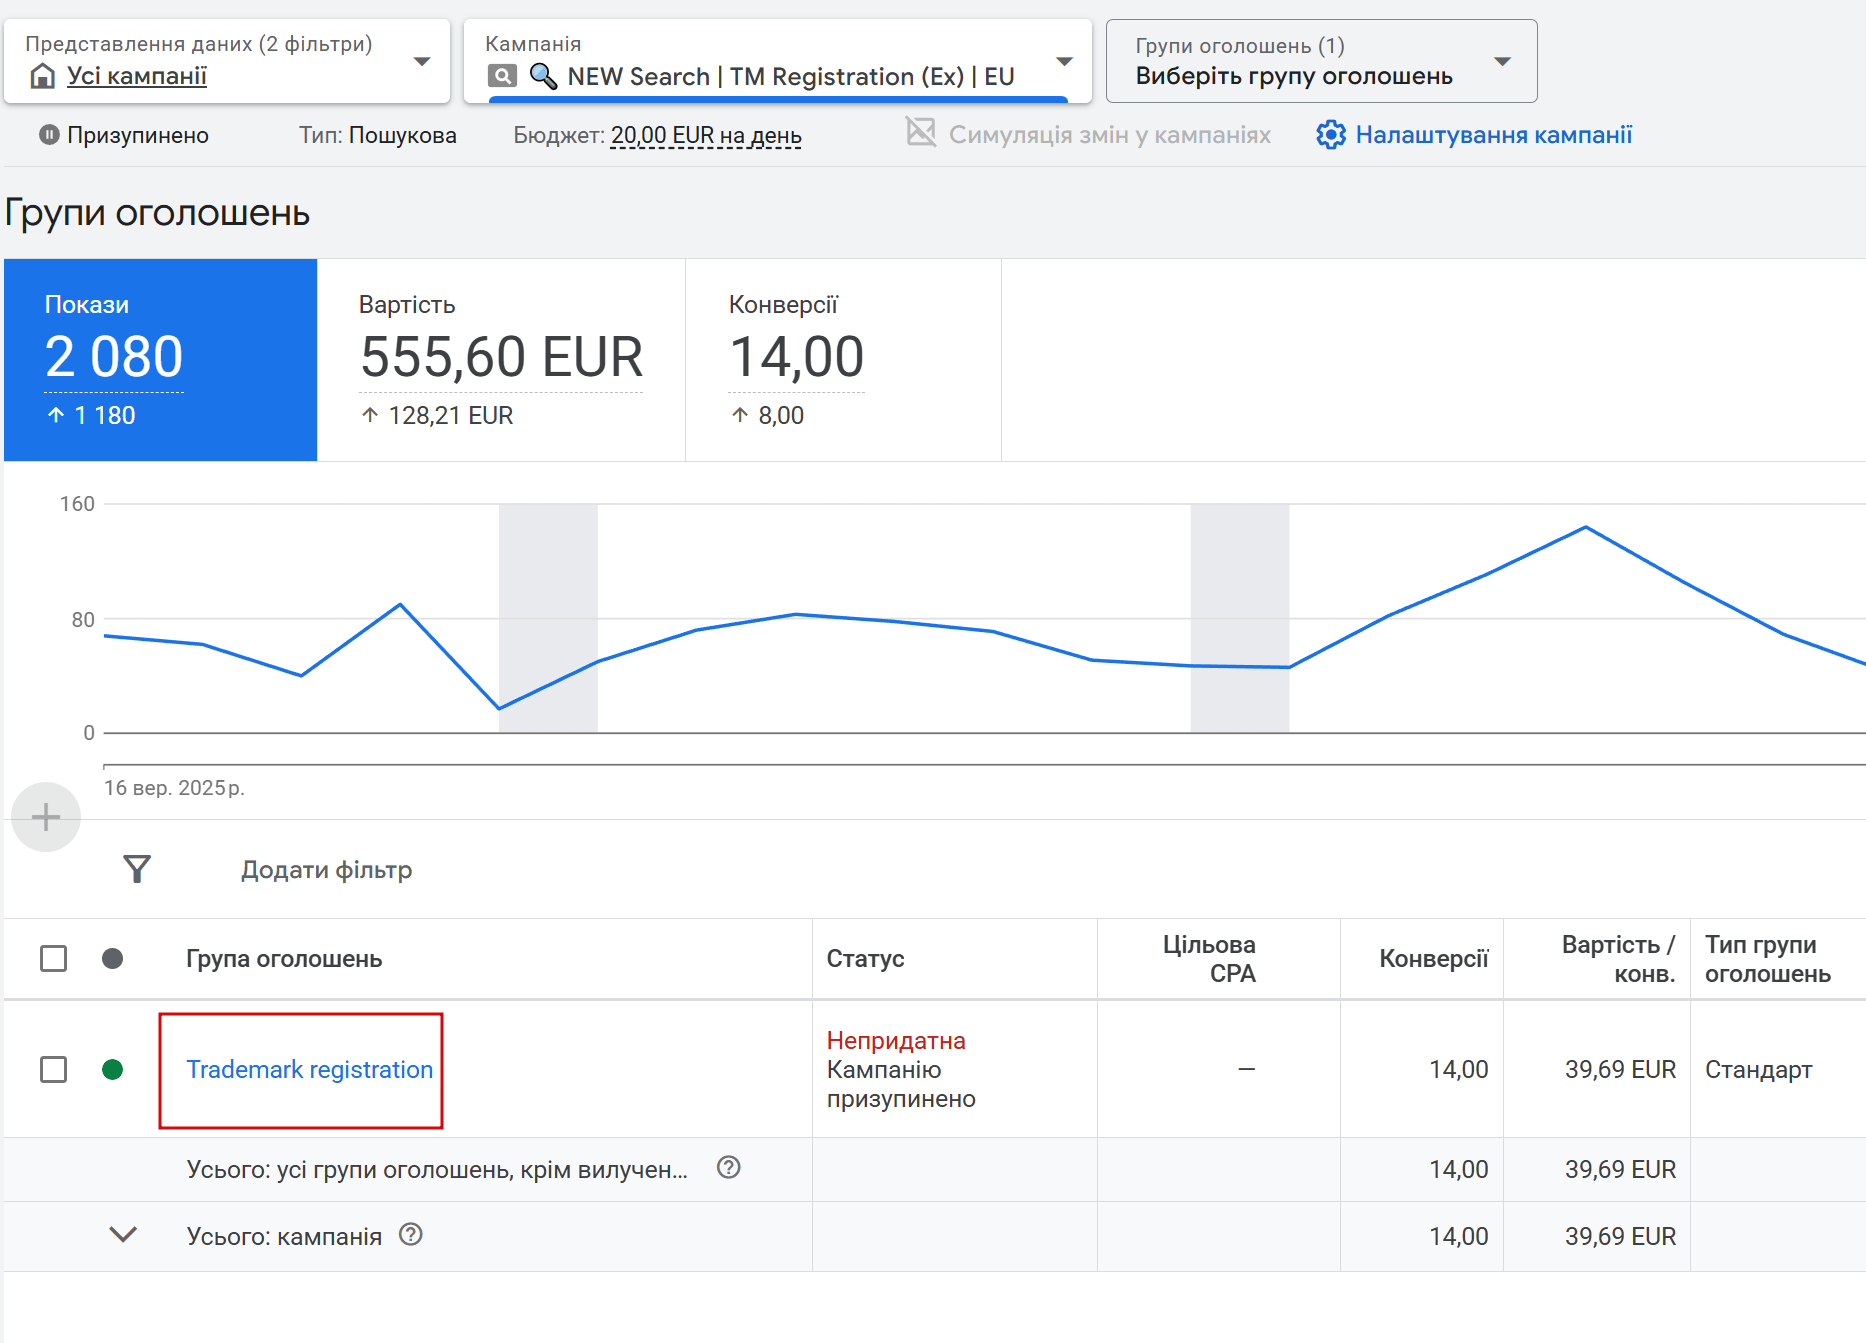The width and height of the screenshot is (1866, 1343).
Task: Click help icon beside ad groups total
Action: [x=729, y=1167]
